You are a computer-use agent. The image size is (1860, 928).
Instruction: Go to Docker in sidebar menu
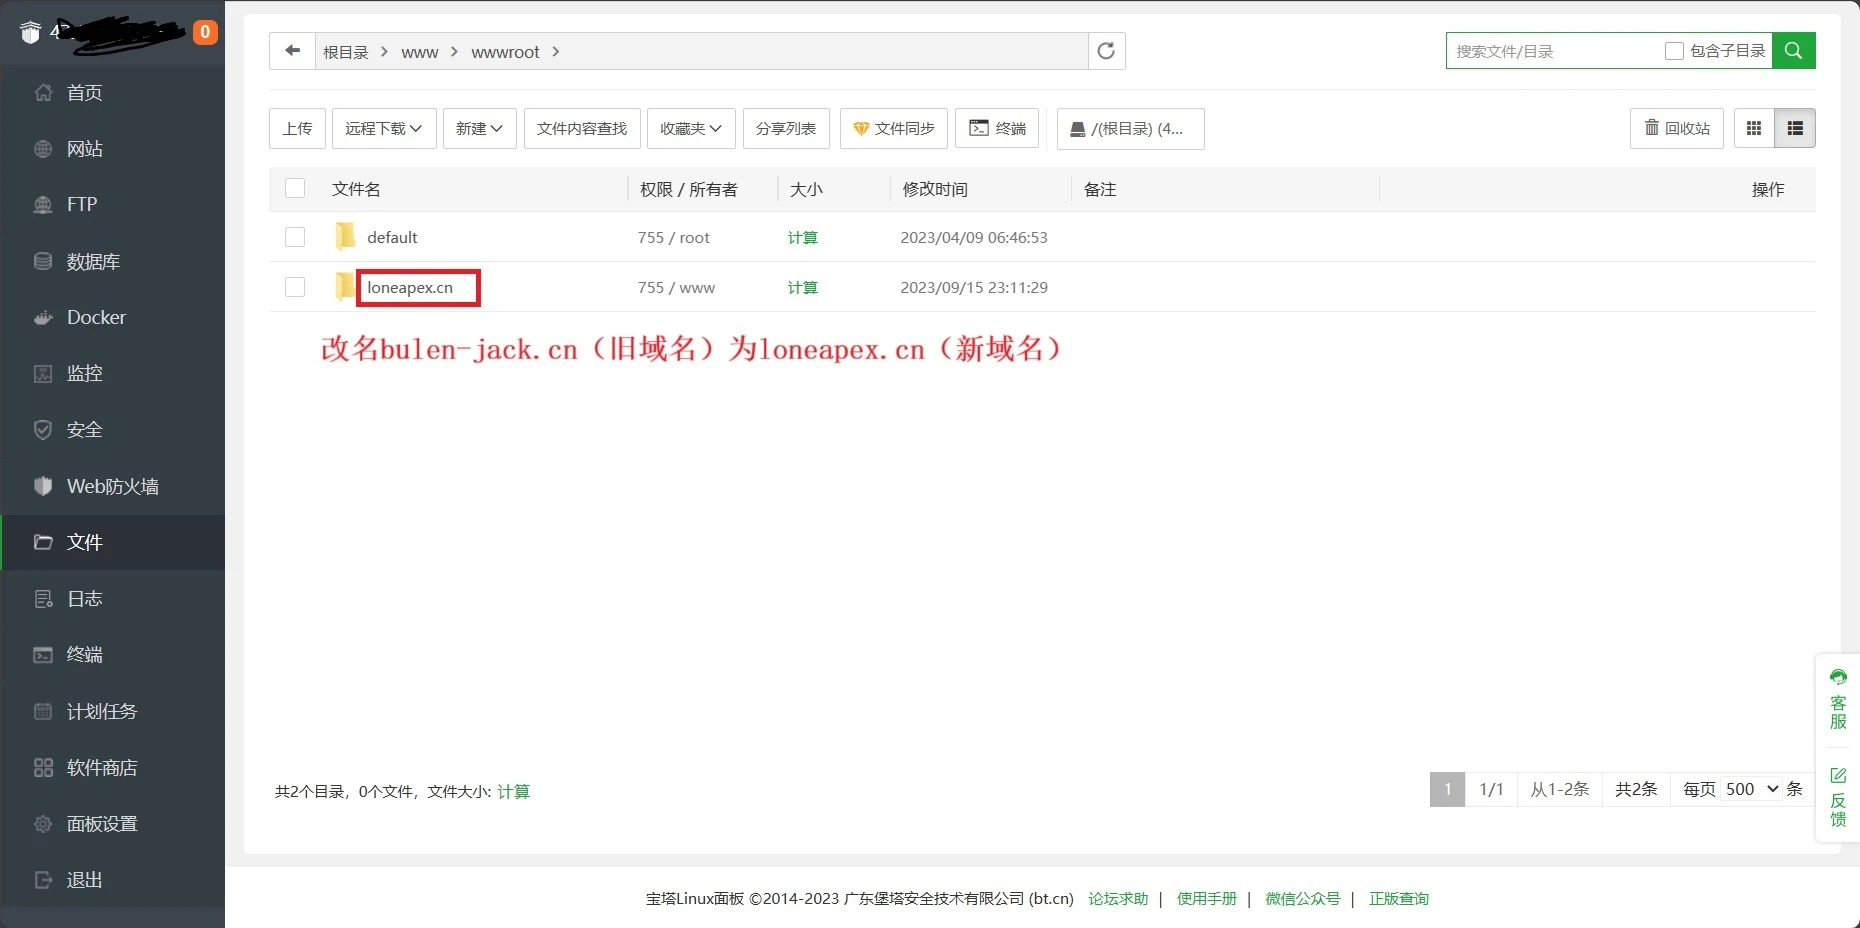point(96,317)
